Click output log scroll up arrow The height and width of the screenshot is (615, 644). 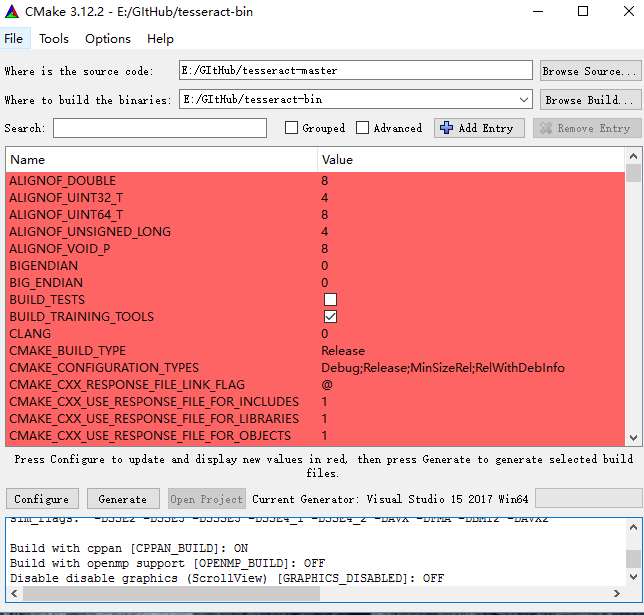(x=633, y=527)
